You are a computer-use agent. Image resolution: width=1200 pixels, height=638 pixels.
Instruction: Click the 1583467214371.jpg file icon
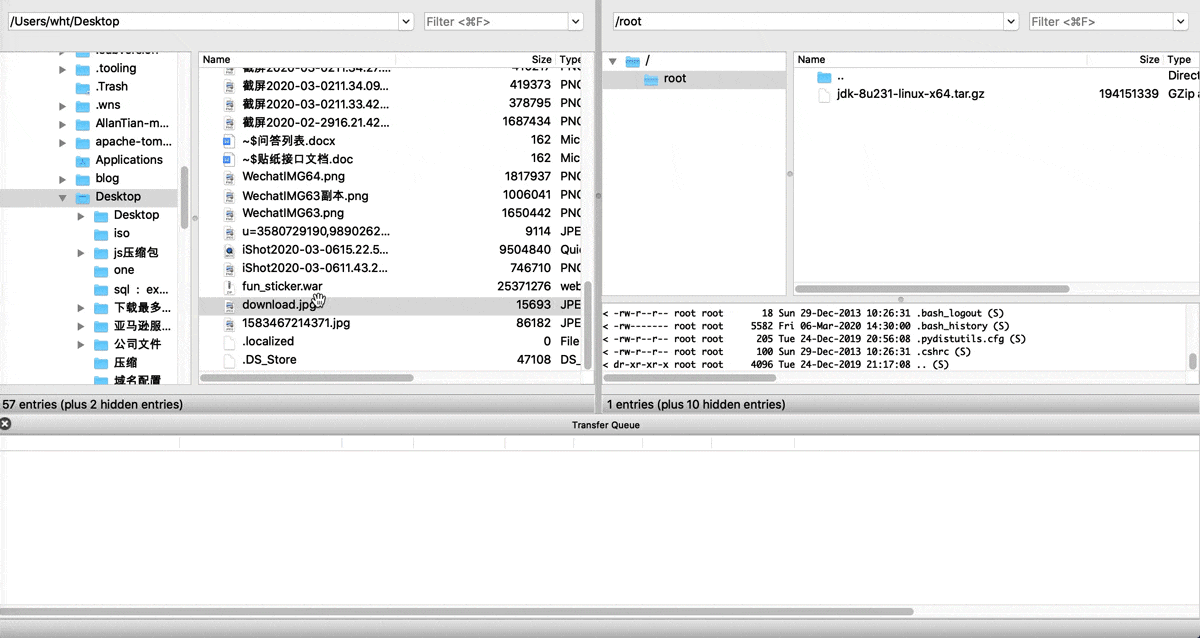point(228,324)
